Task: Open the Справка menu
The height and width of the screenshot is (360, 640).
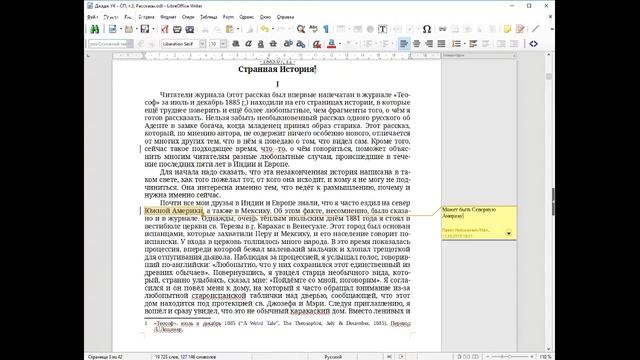Action: [x=285, y=17]
